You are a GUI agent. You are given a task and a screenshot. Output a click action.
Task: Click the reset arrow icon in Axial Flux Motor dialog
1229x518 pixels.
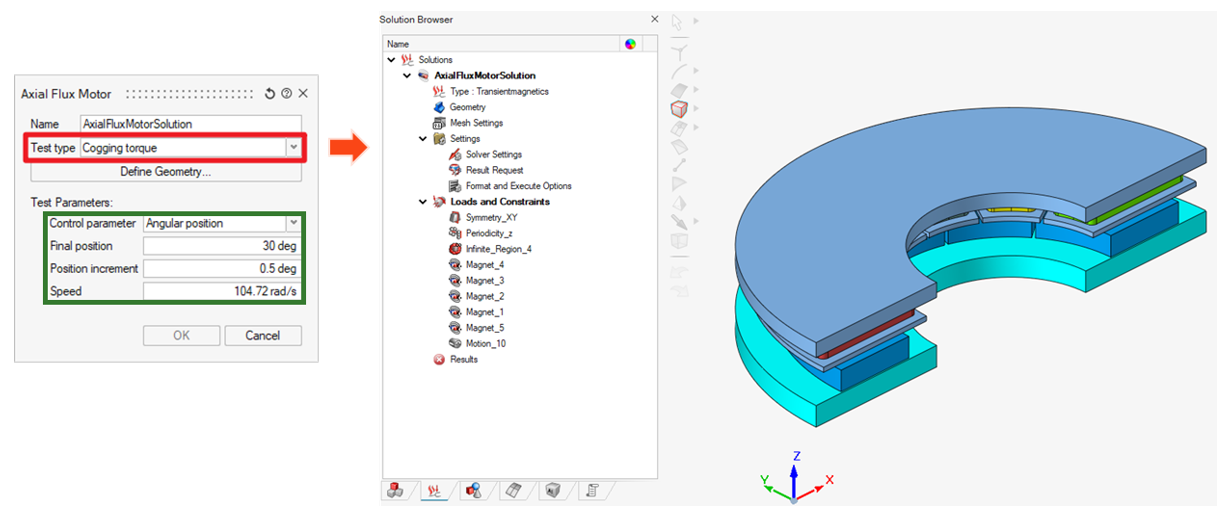[x=270, y=93]
